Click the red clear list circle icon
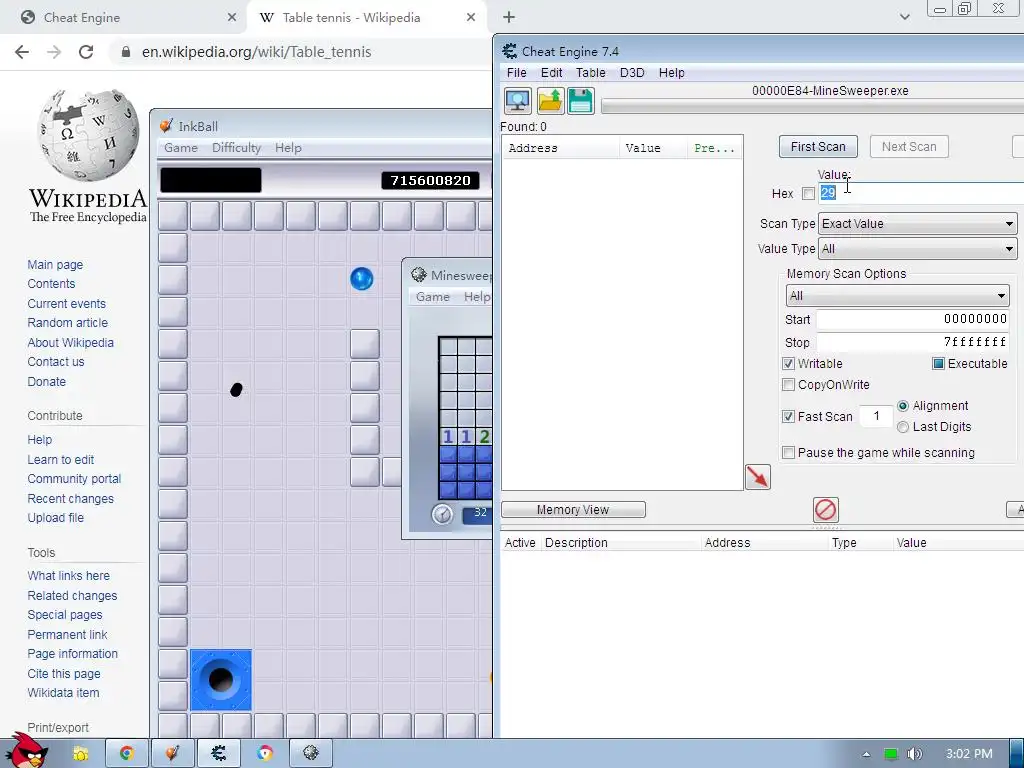The image size is (1024, 768). [x=825, y=509]
